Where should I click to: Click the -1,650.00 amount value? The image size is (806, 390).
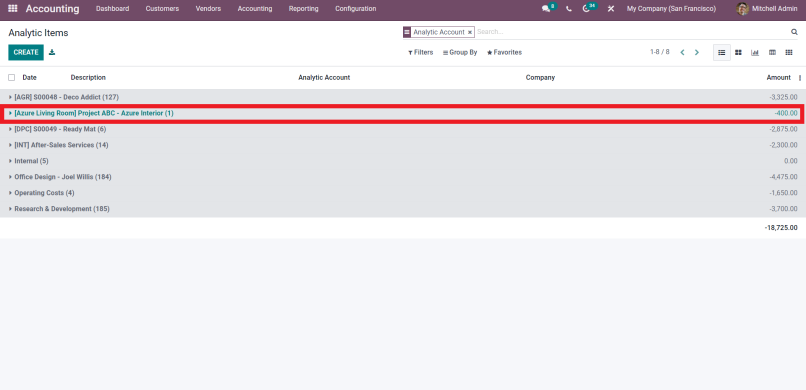783,193
